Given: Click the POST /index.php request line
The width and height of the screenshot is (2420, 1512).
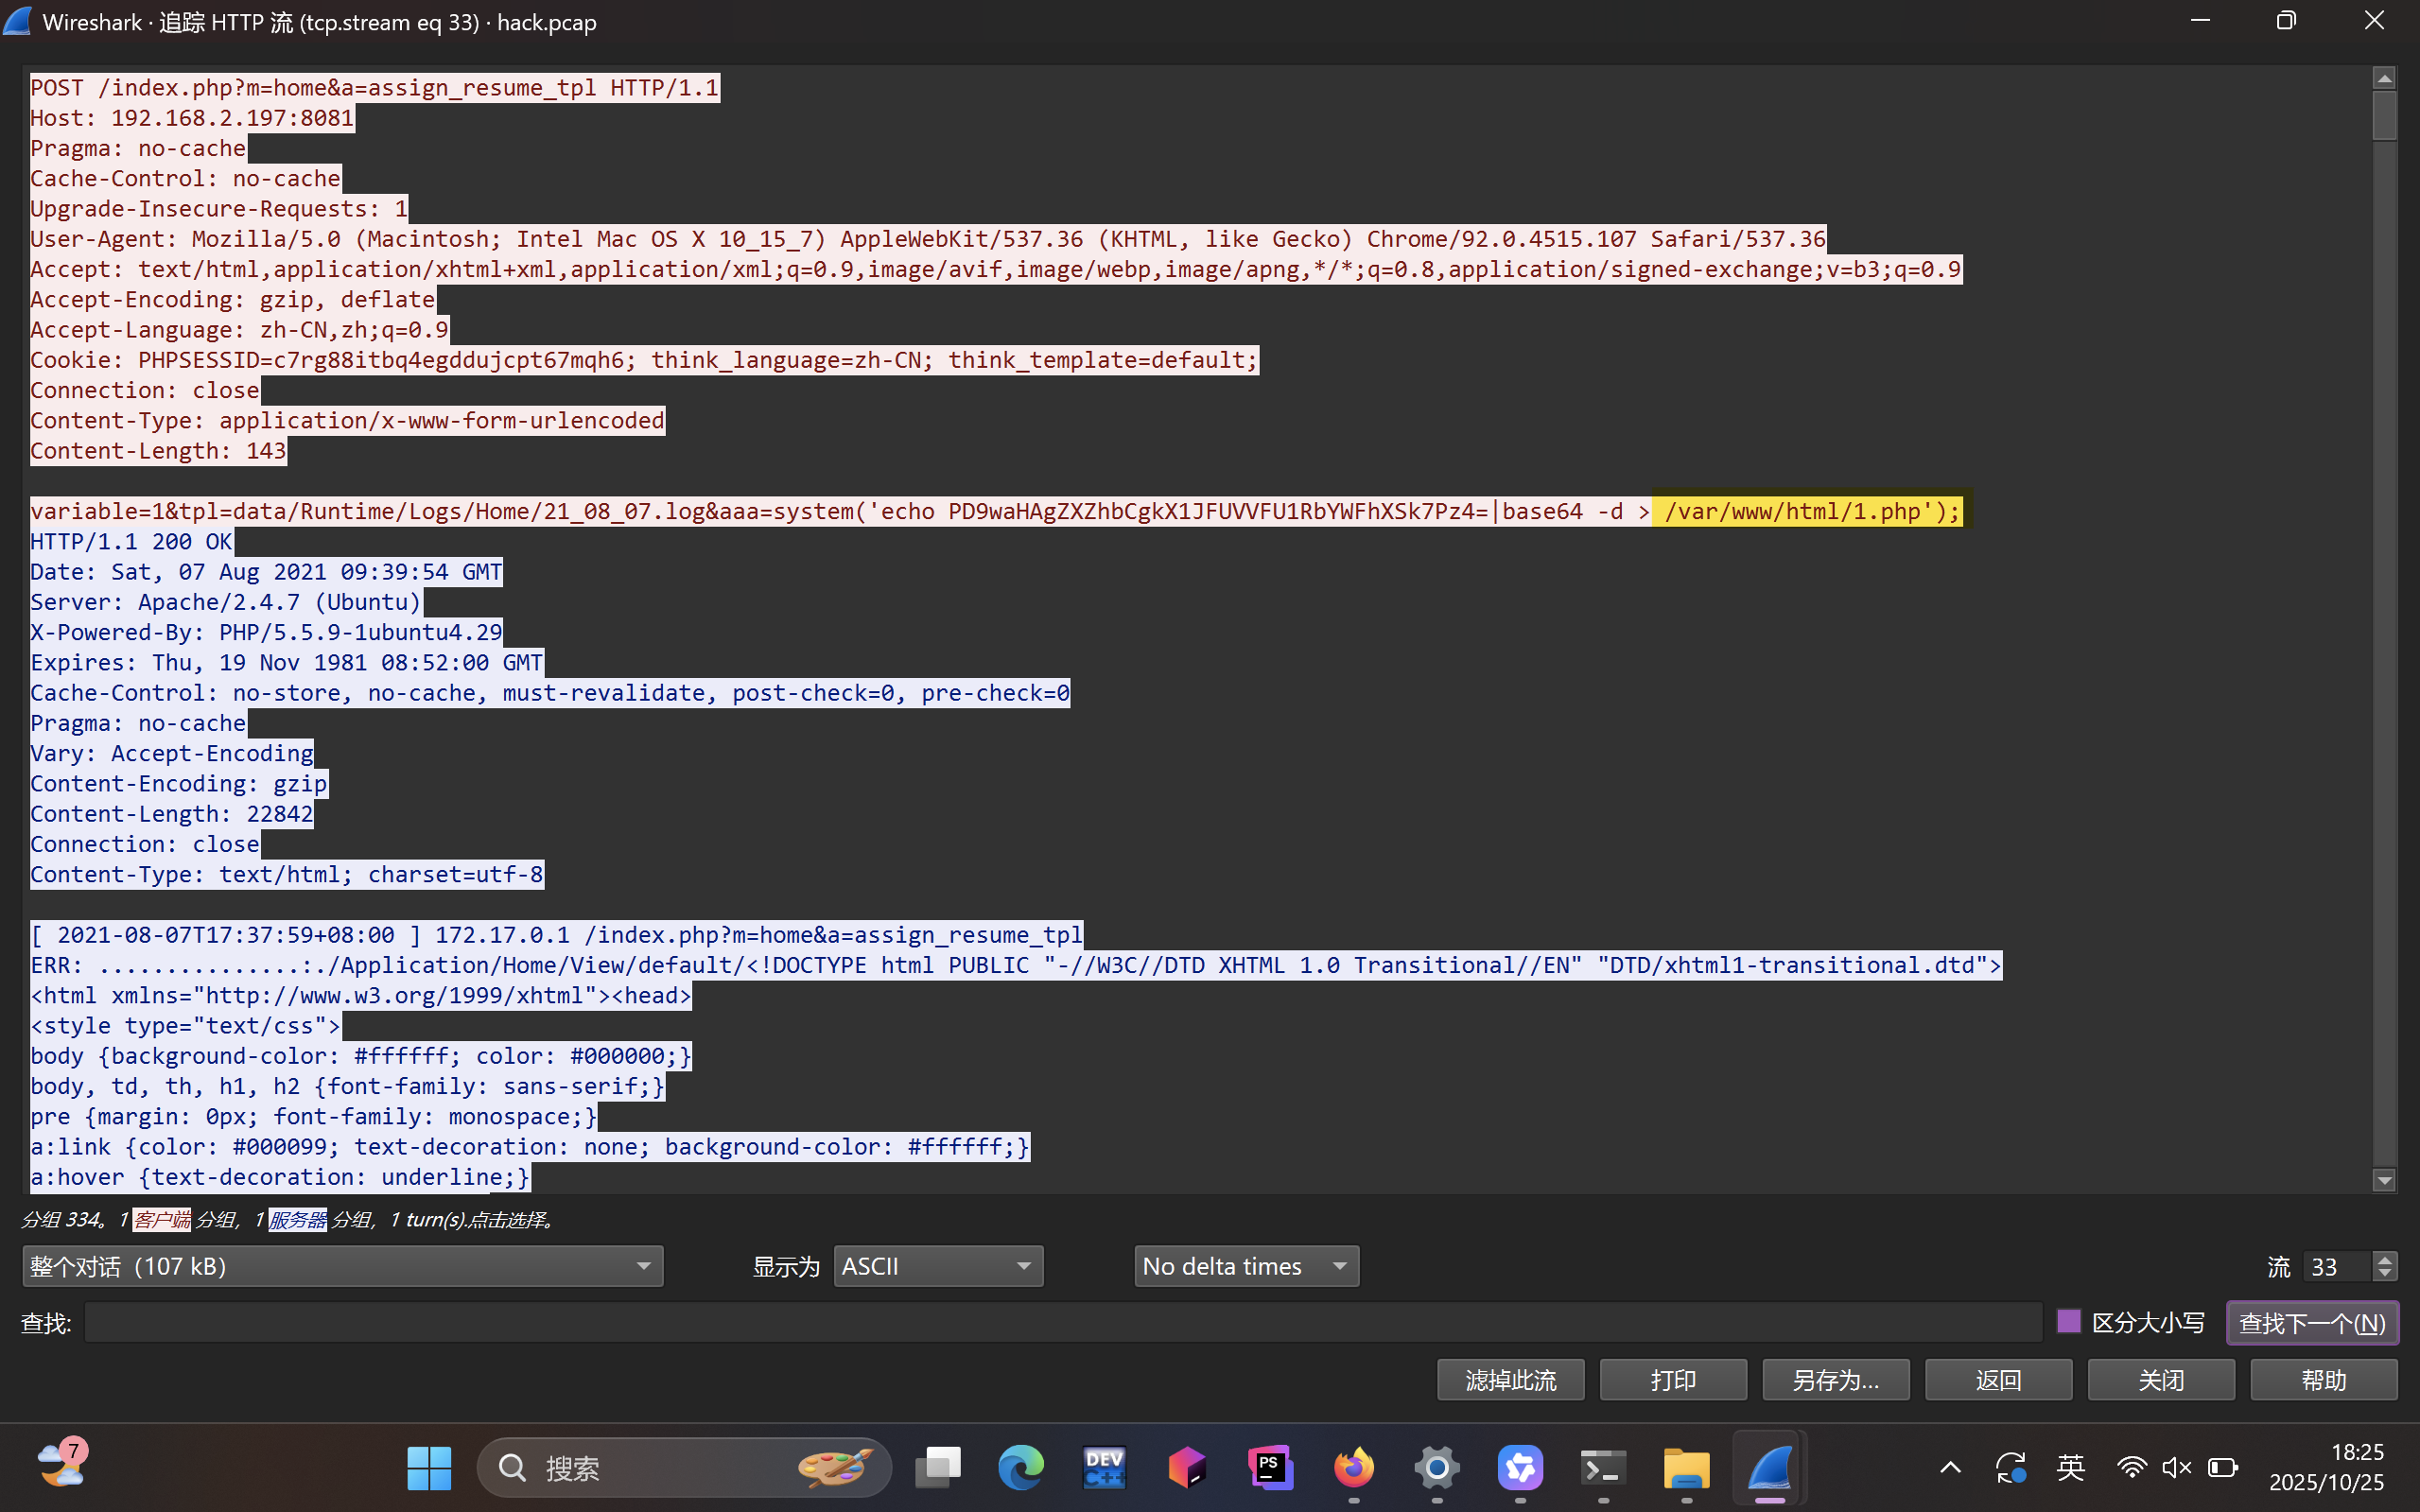Looking at the screenshot, I should click(x=375, y=88).
